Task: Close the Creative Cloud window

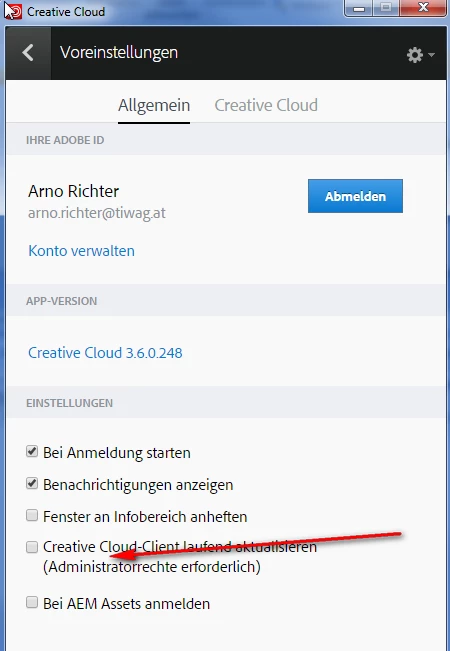Action: (423, 9)
